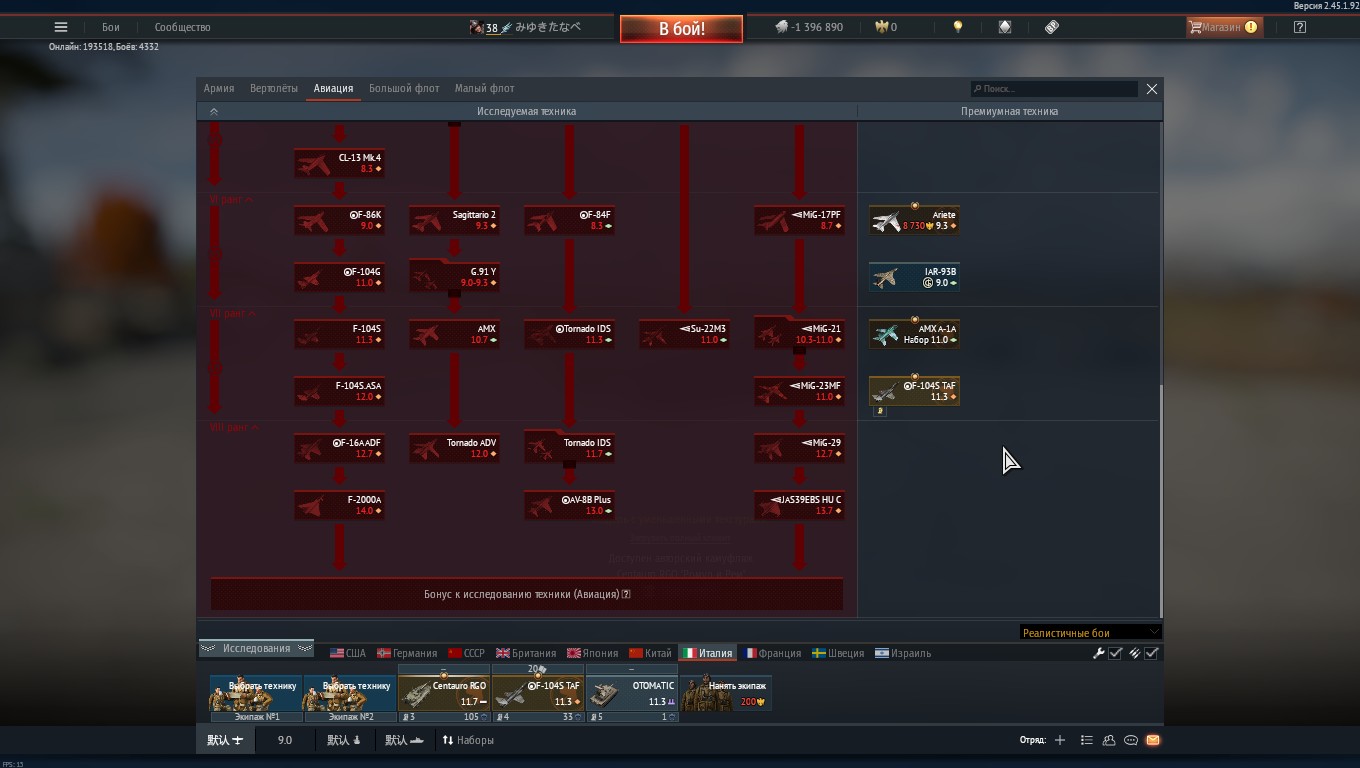Select the F-2000A aircraft

[339, 505]
